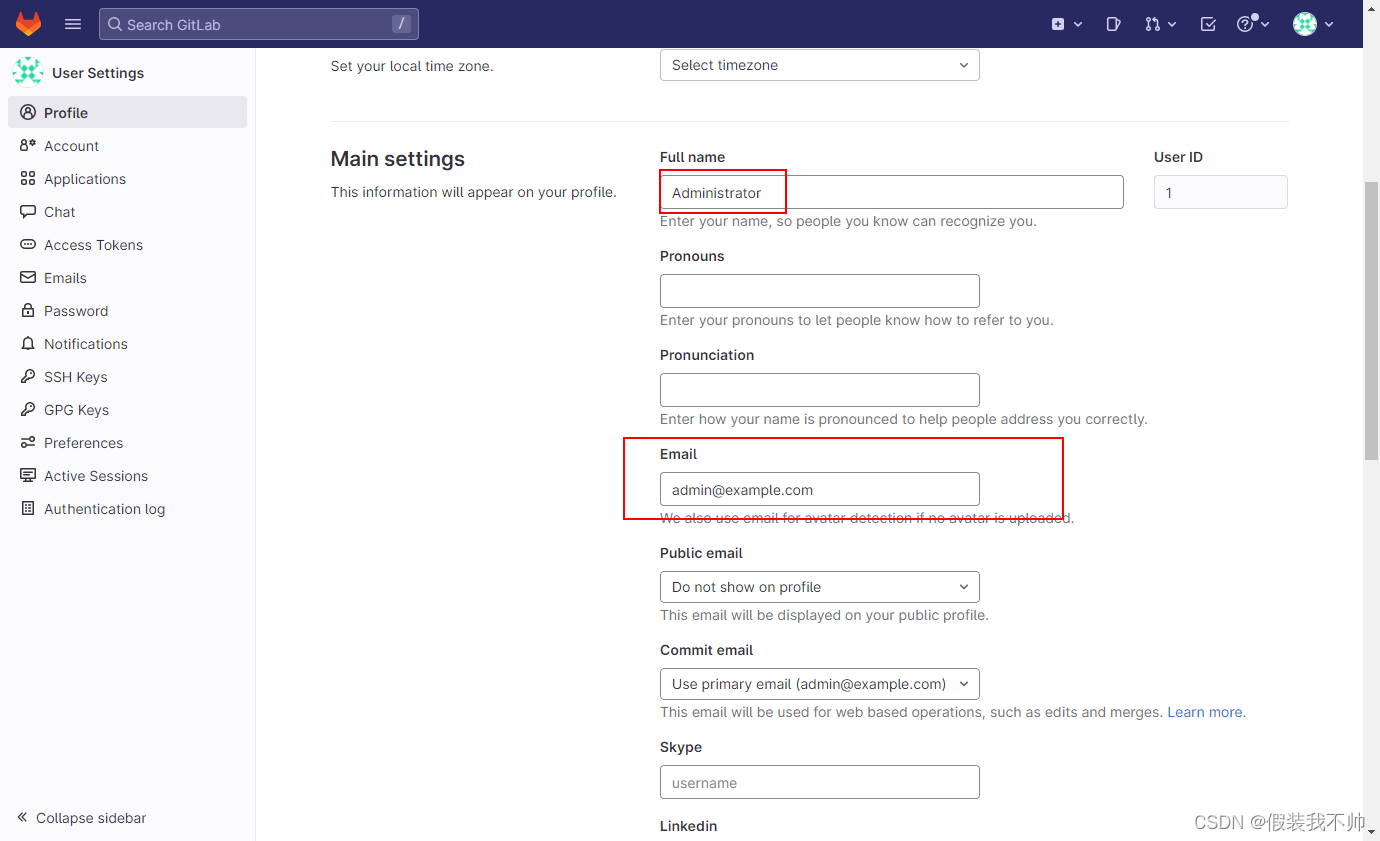Click the Notifications bell icon
This screenshot has width=1380, height=841.
28,344
